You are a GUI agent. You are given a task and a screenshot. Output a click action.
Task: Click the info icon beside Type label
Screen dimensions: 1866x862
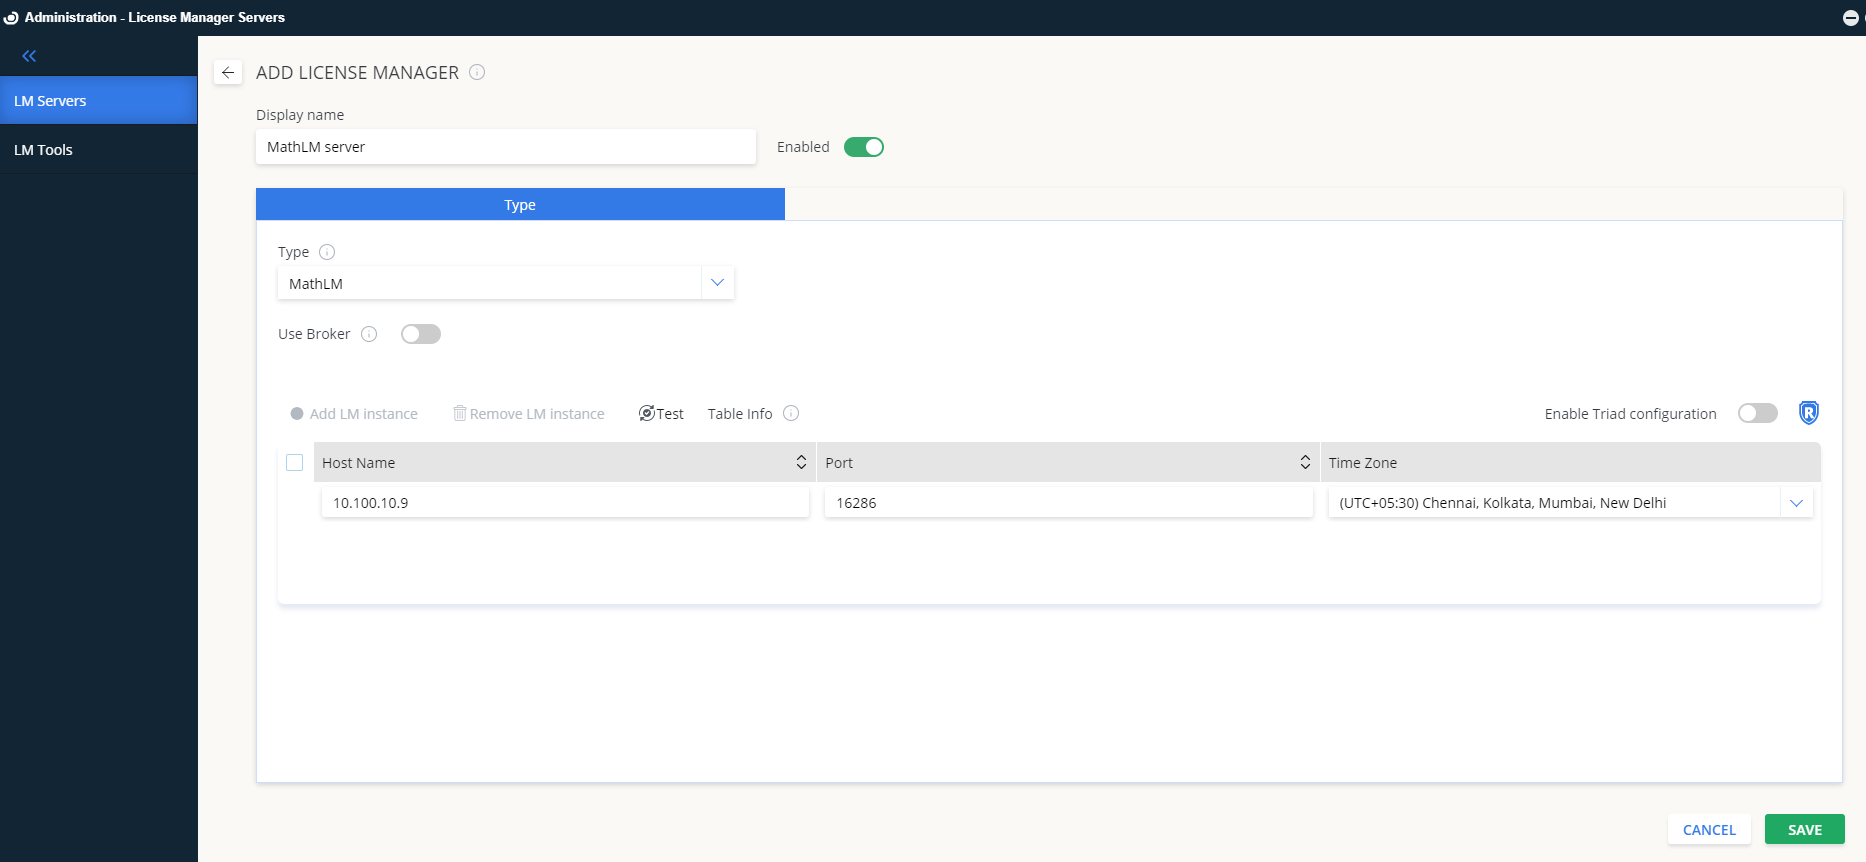[x=327, y=252]
